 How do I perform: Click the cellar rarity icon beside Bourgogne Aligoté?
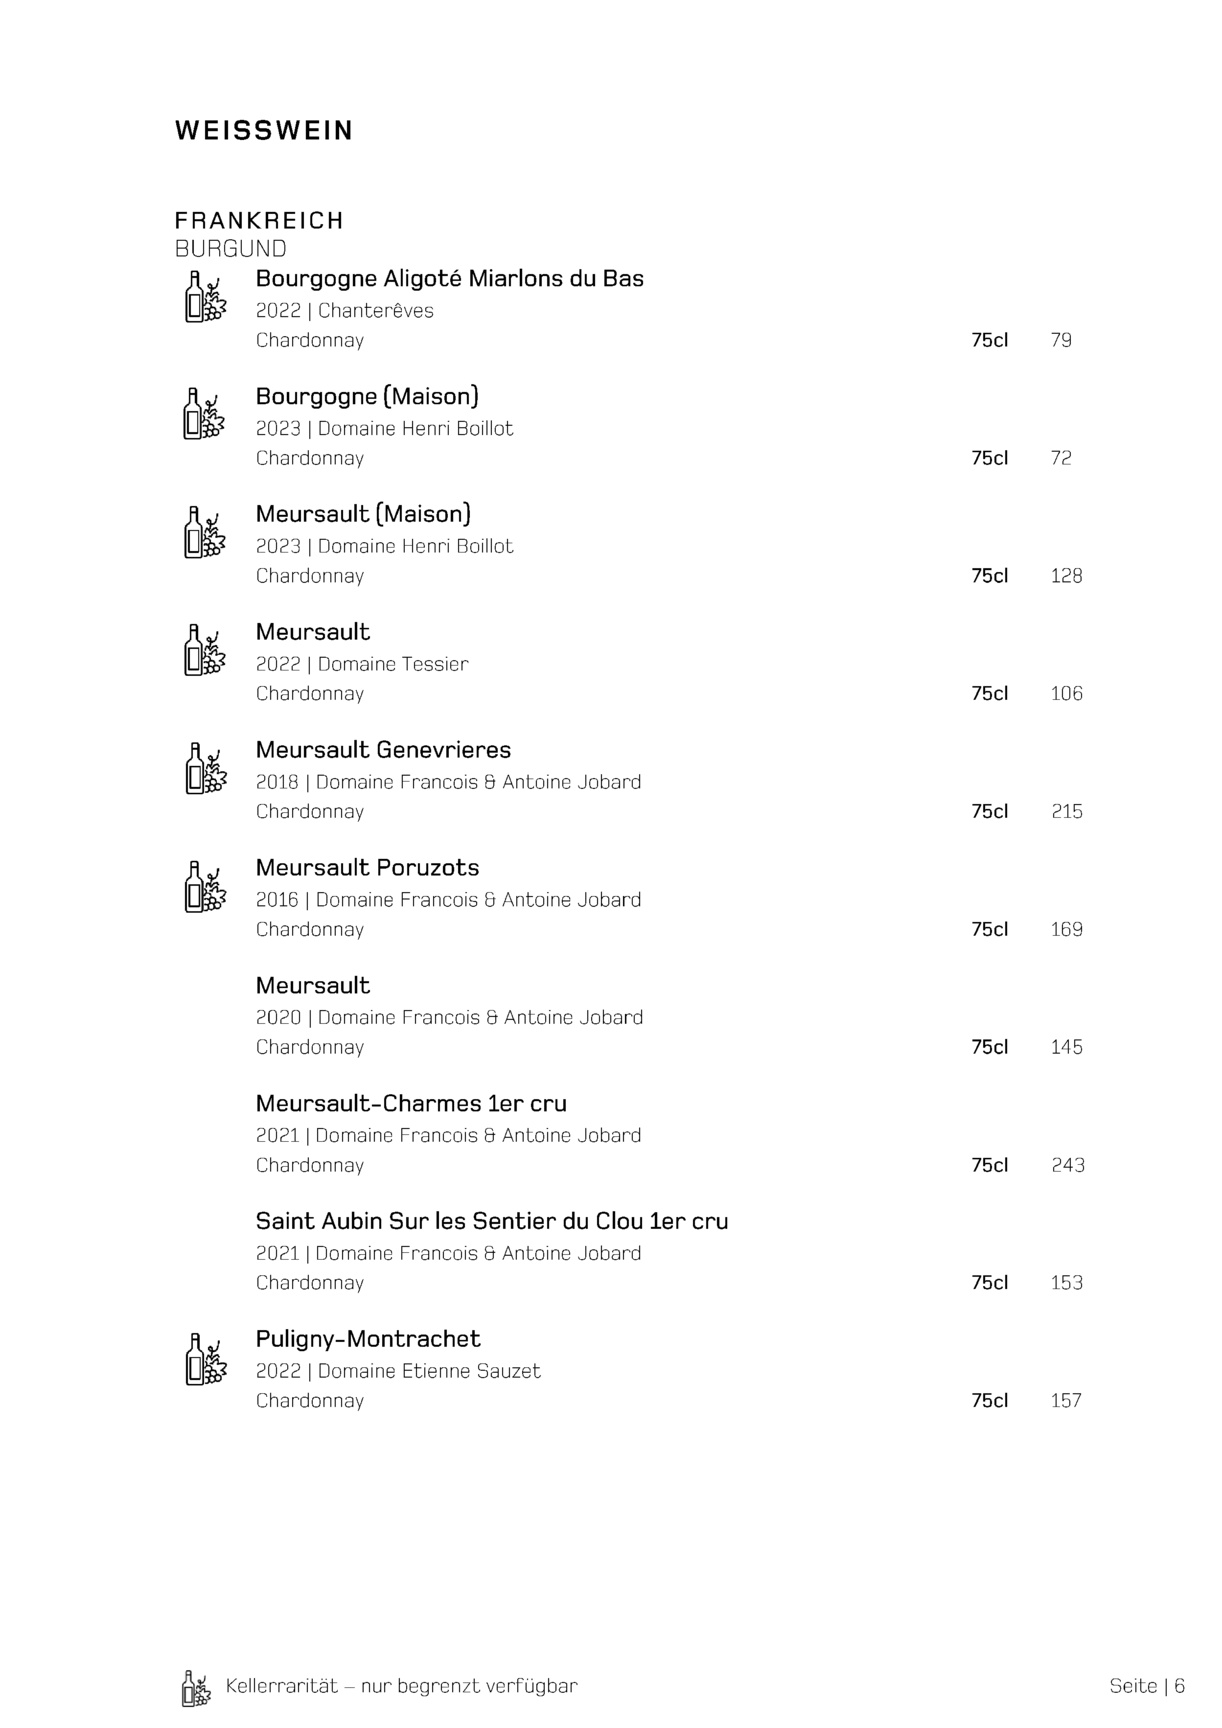pyautogui.click(x=205, y=297)
